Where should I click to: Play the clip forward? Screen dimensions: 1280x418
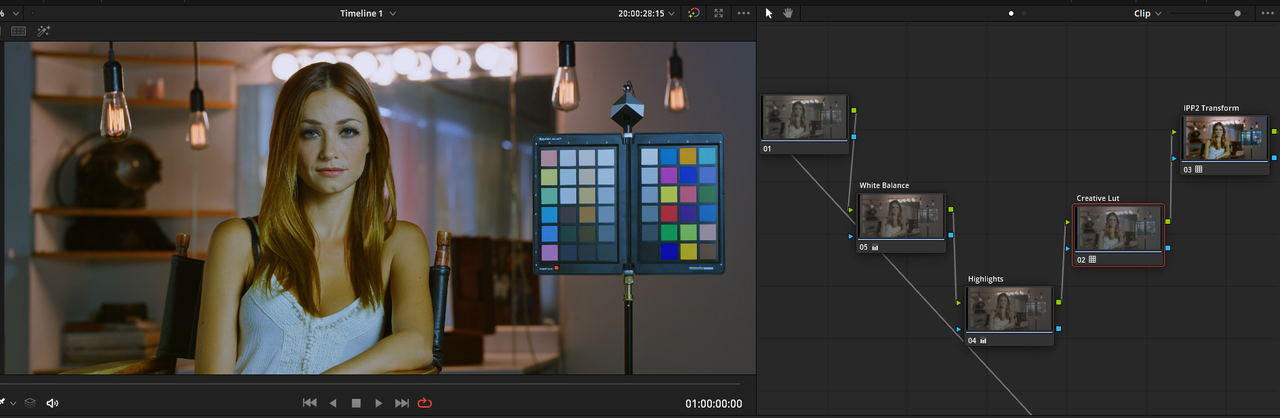tap(378, 403)
